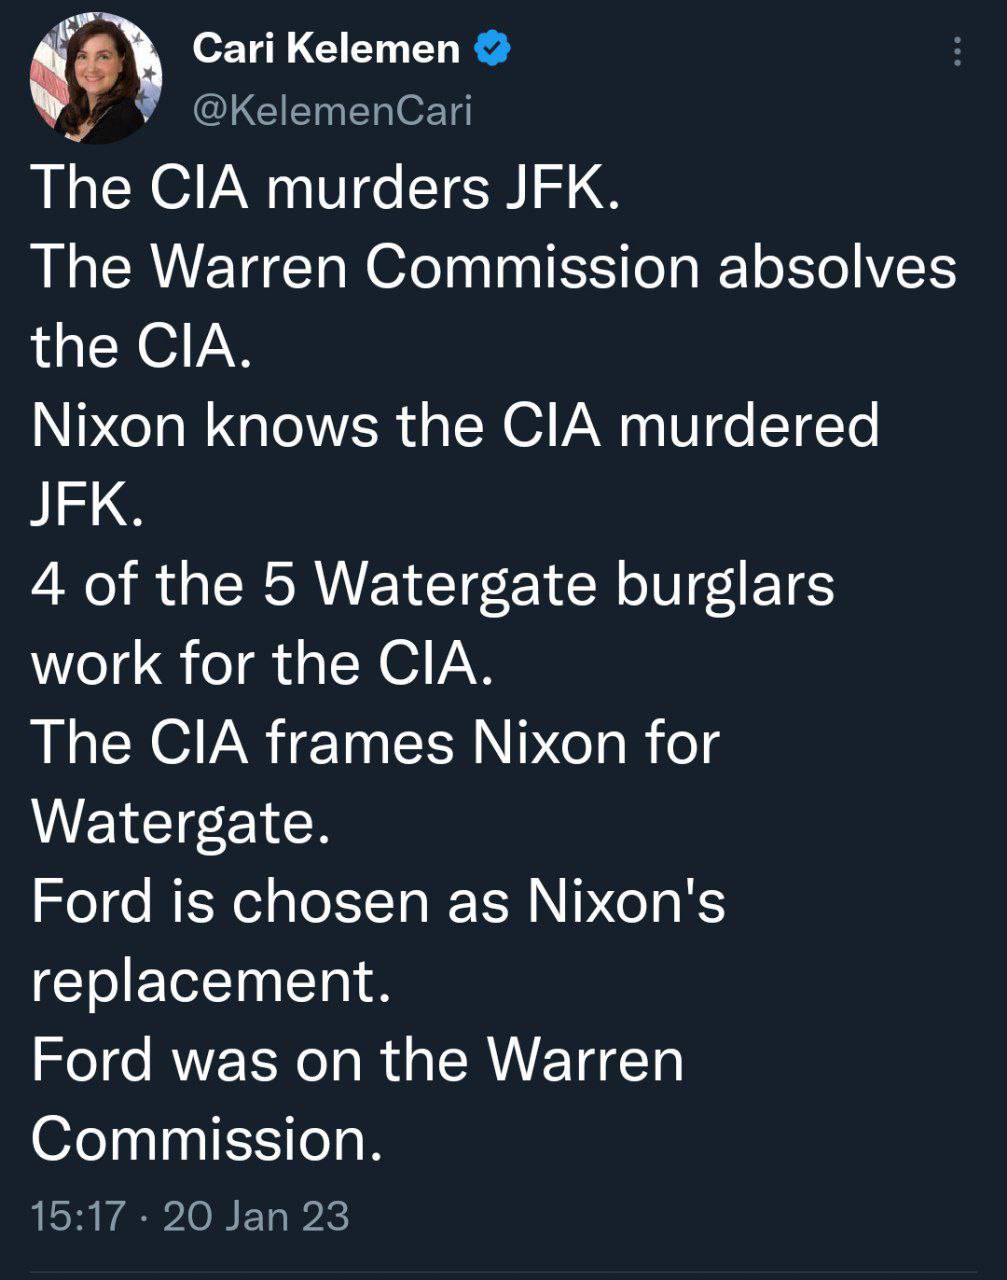This screenshot has width=1007, height=1280.
Task: Click '4 of the 5 Watergate burglars'
Action: pos(432,583)
